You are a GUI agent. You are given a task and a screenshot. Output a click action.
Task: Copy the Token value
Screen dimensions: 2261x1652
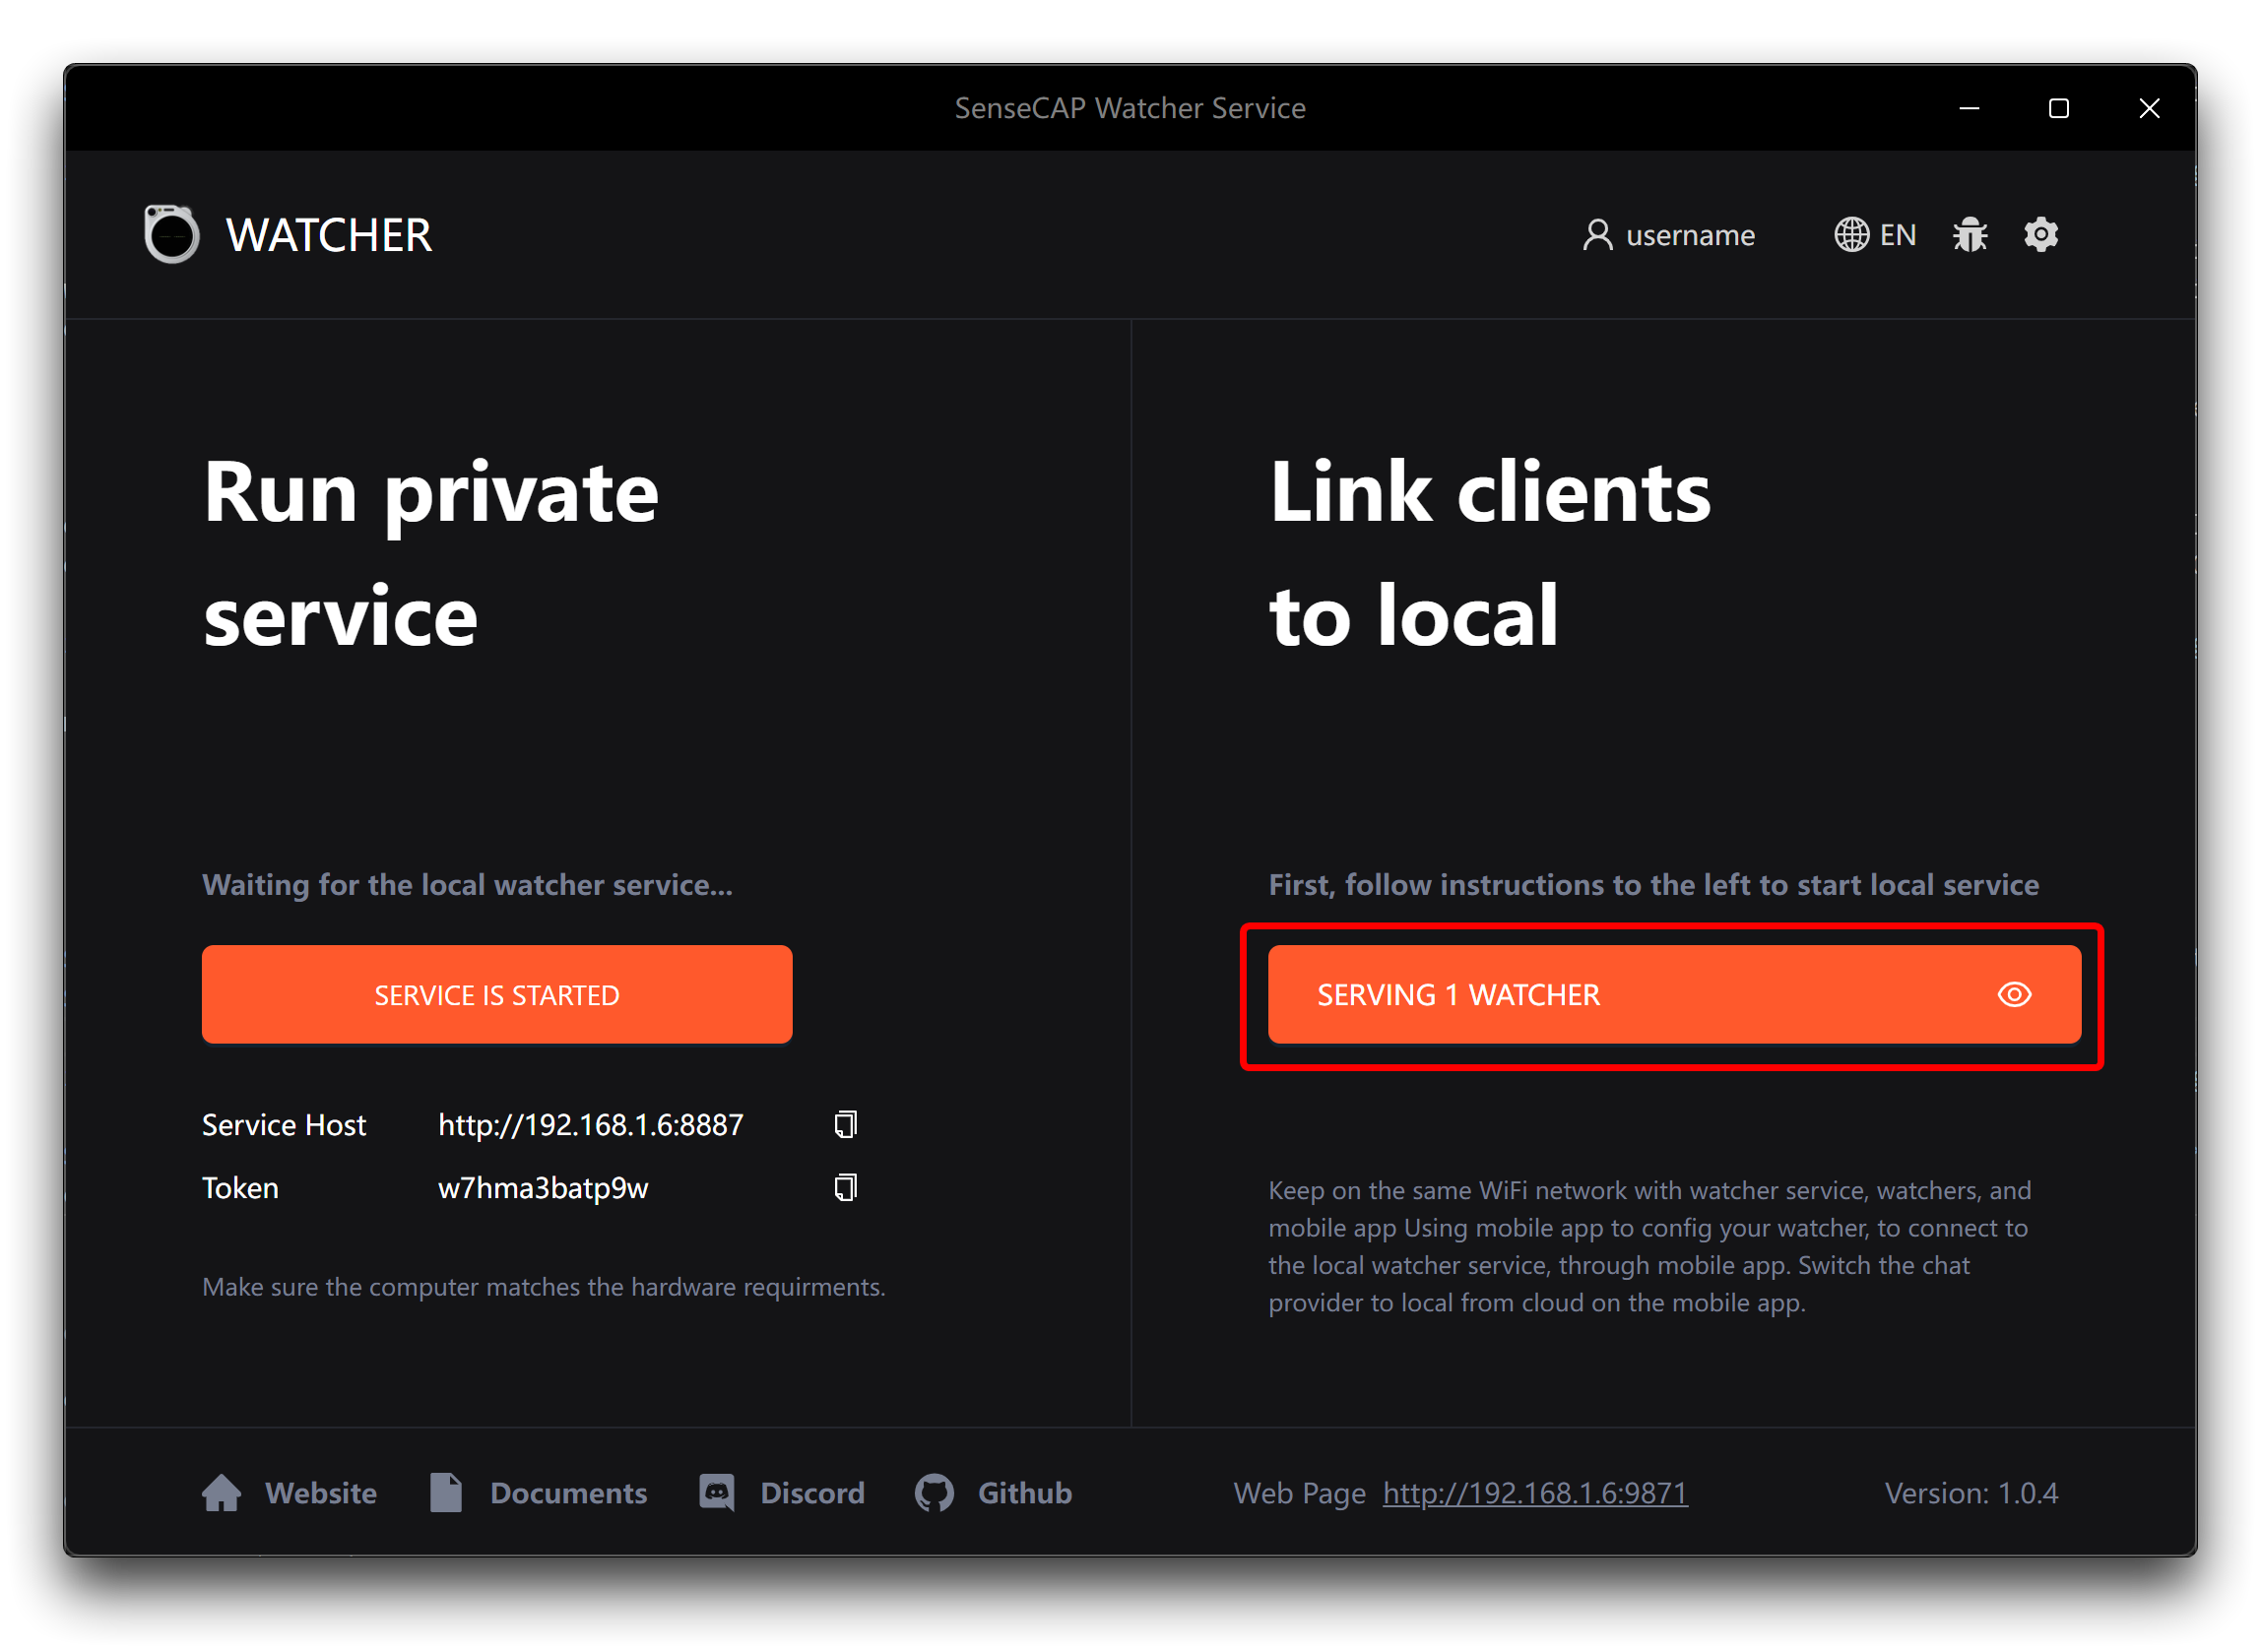click(x=845, y=1188)
